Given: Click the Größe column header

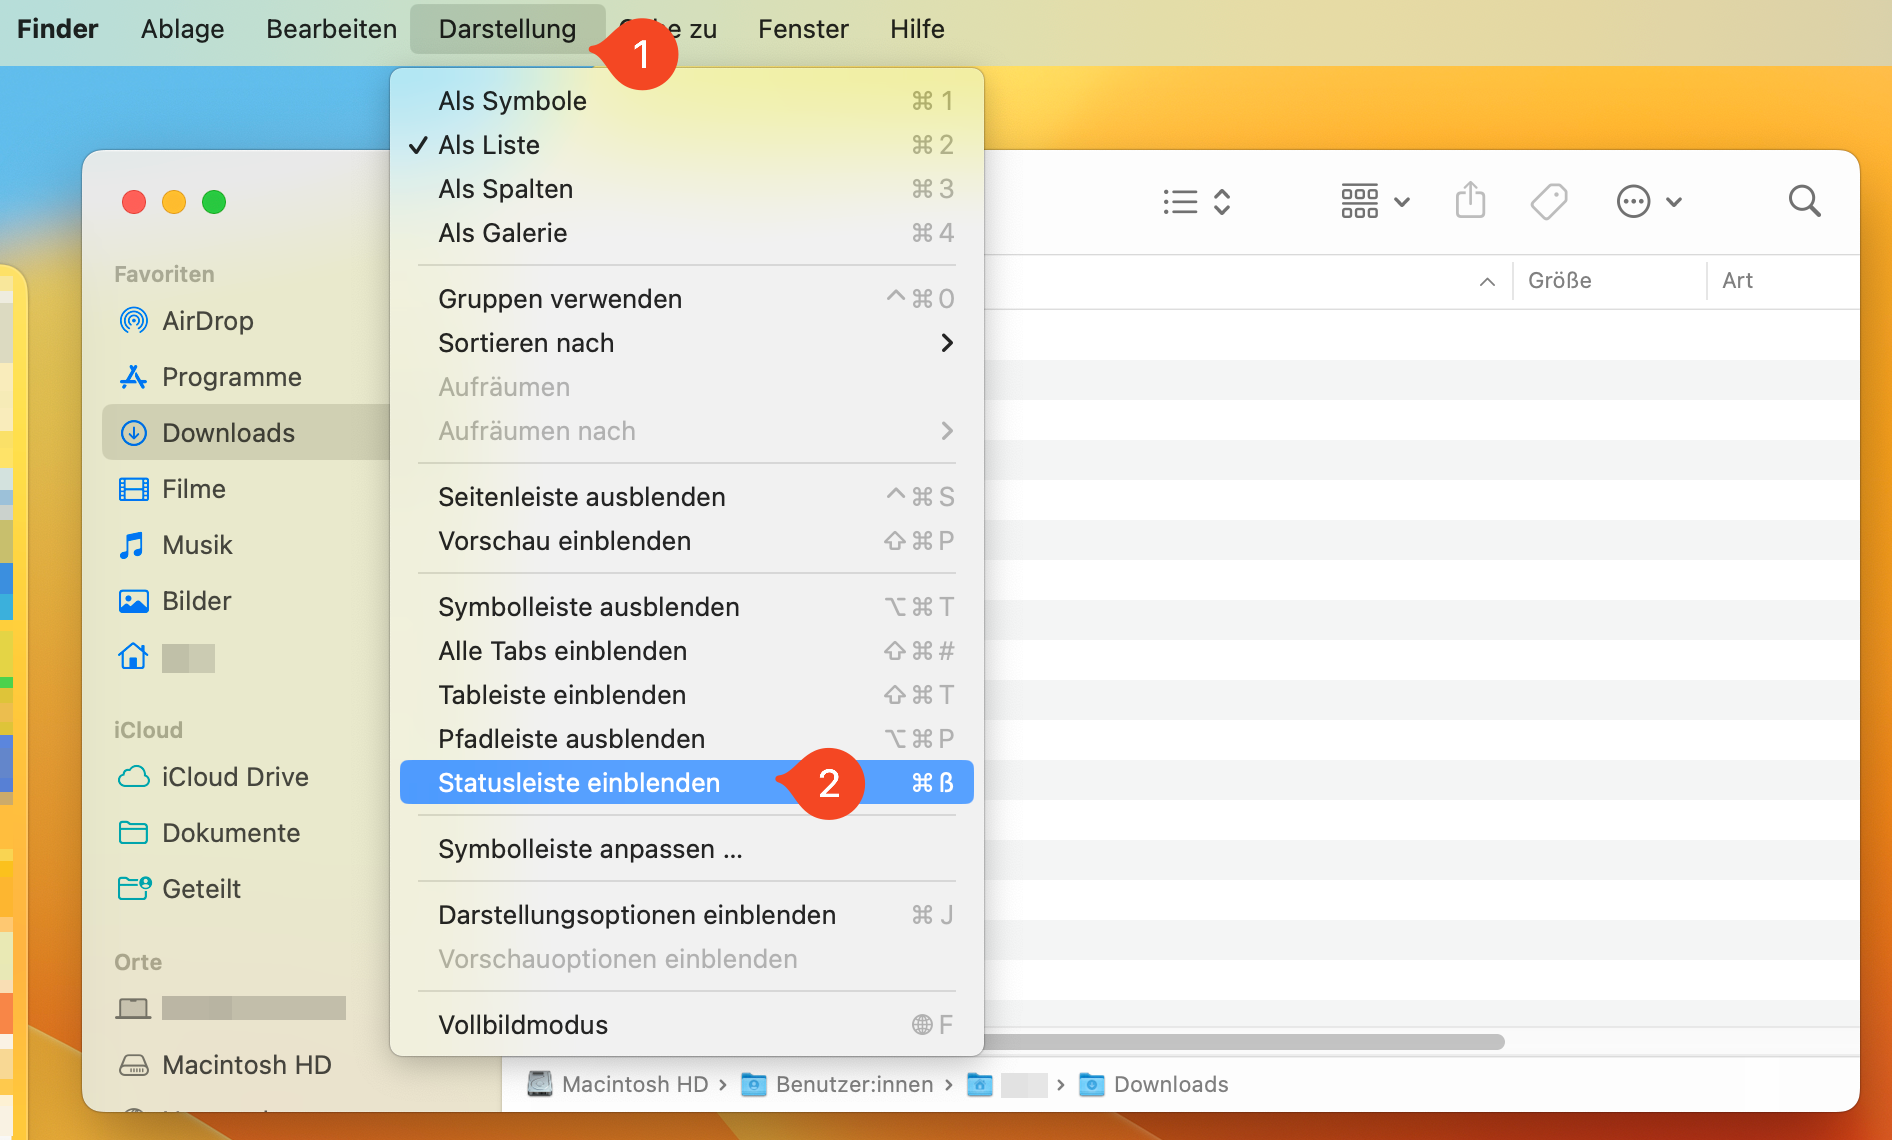Looking at the screenshot, I should point(1609,281).
